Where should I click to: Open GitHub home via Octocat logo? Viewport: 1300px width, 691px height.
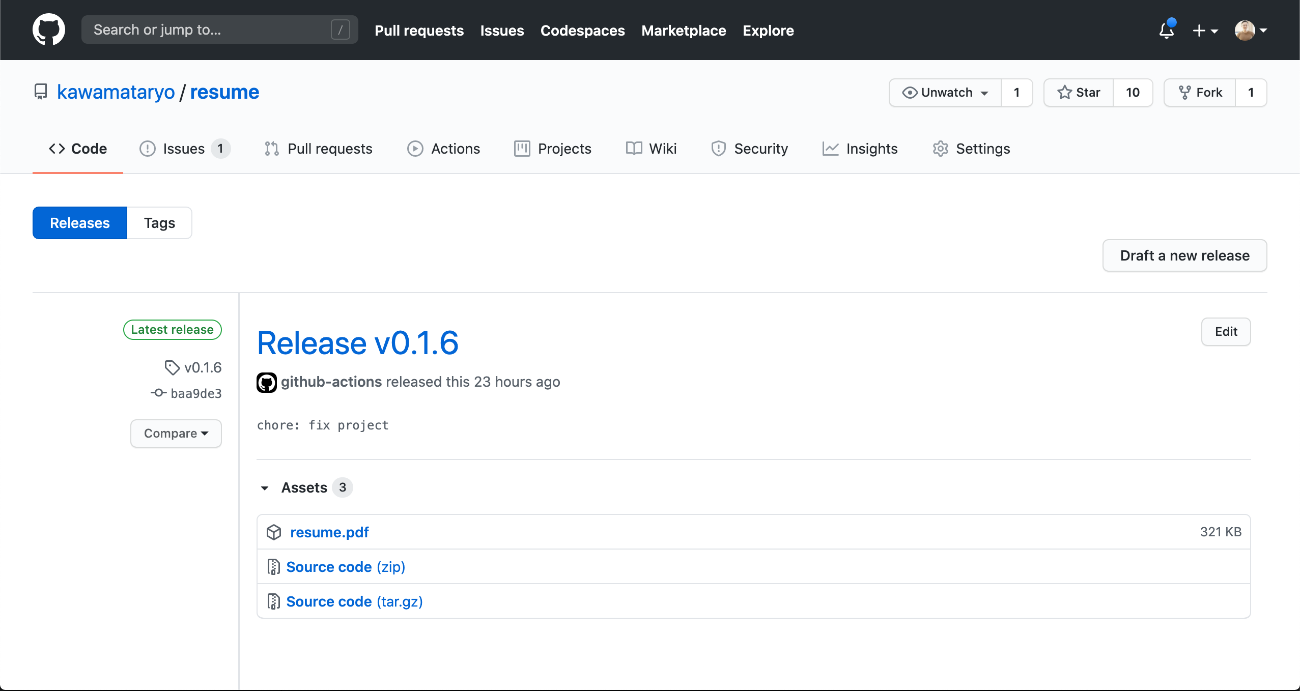tap(49, 30)
